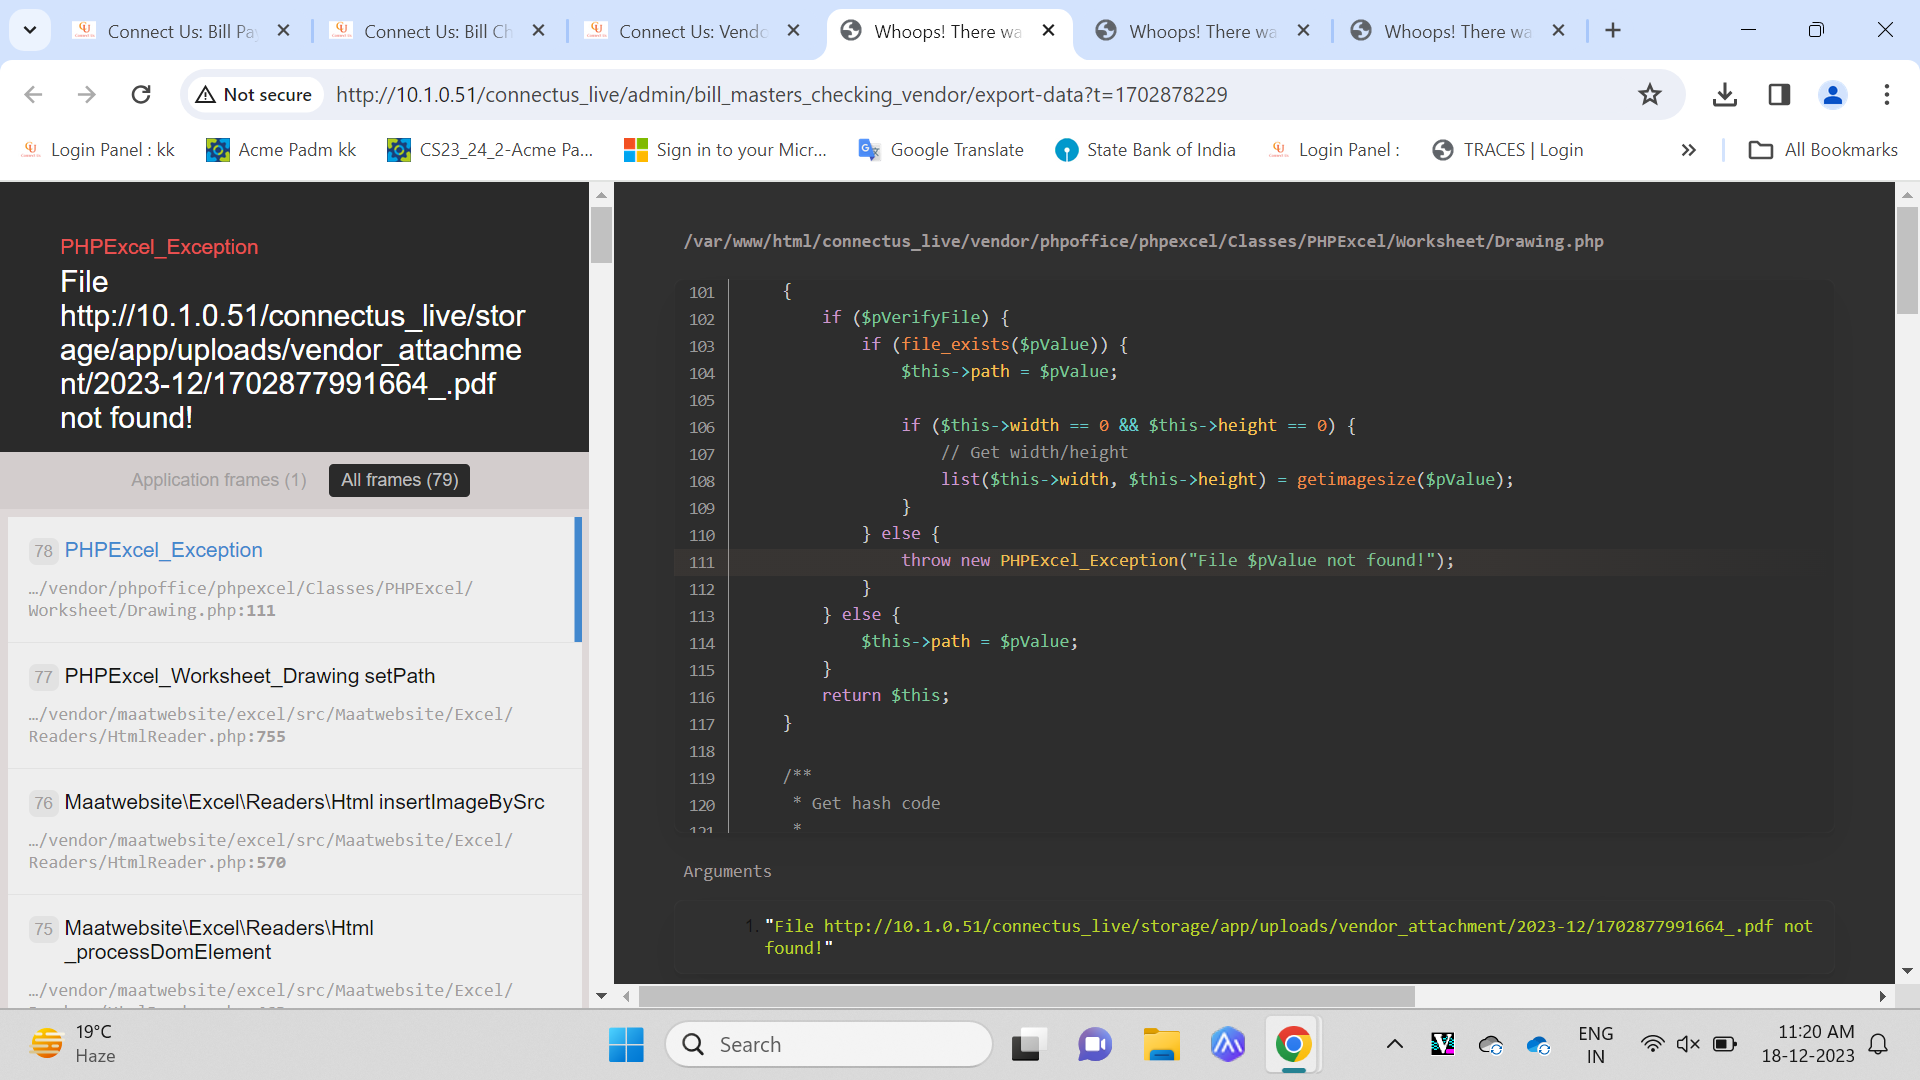1920x1080 pixels.
Task: Open a new browser tab
Action: click(1613, 31)
